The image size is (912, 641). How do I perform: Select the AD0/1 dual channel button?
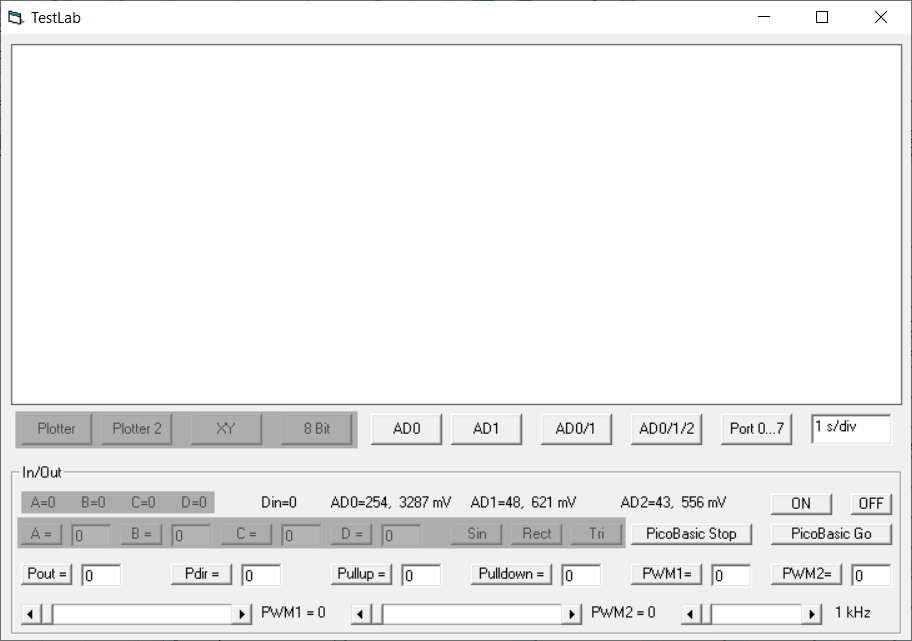[575, 429]
